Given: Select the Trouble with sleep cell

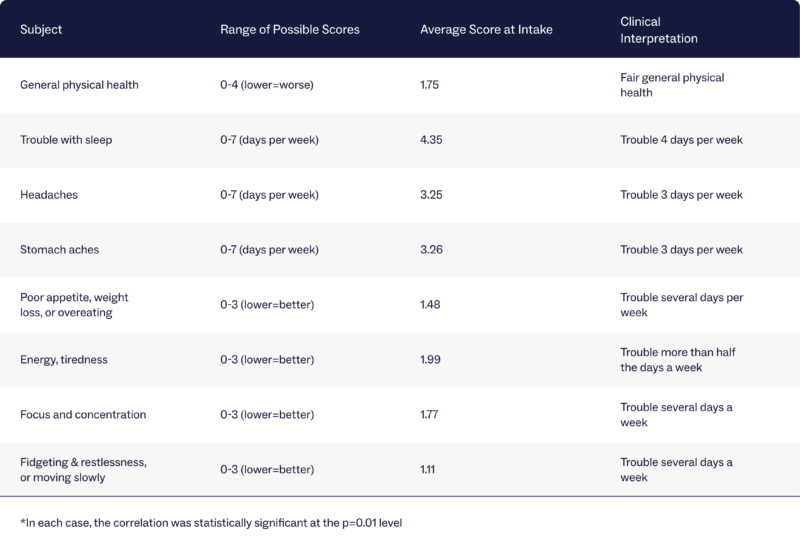Looking at the screenshot, I should pyautogui.click(x=66, y=140).
